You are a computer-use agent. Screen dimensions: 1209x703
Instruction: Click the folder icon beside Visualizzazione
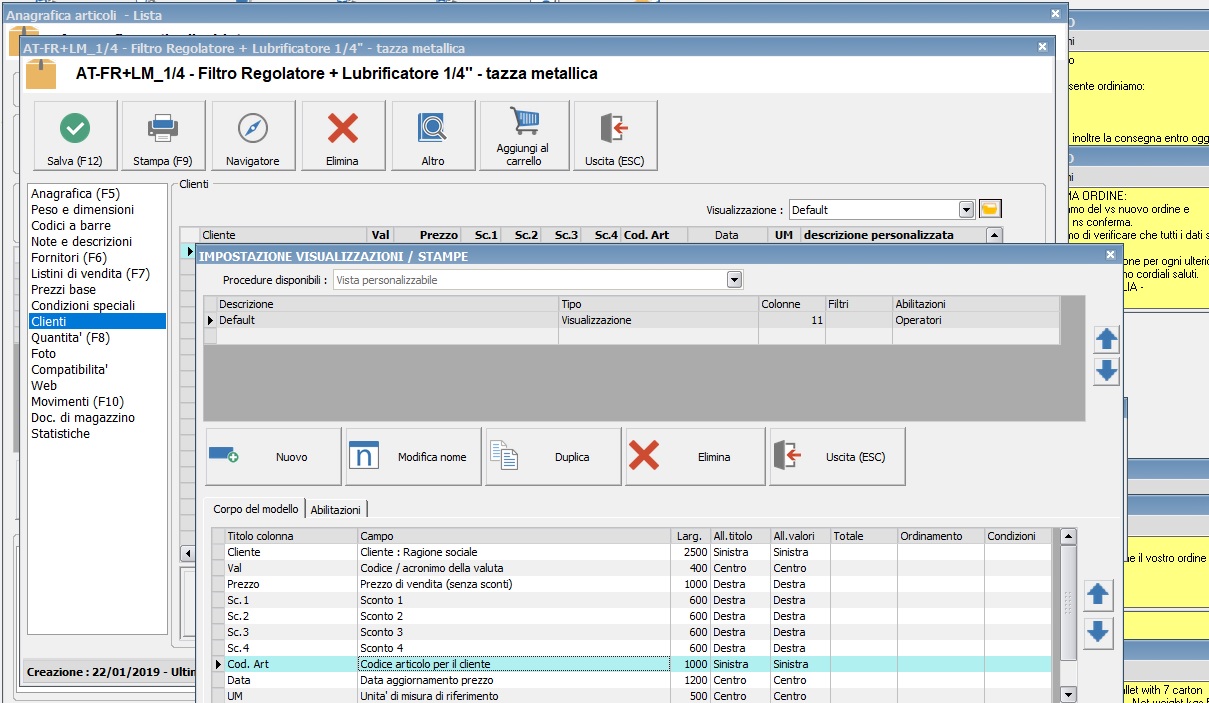(990, 210)
